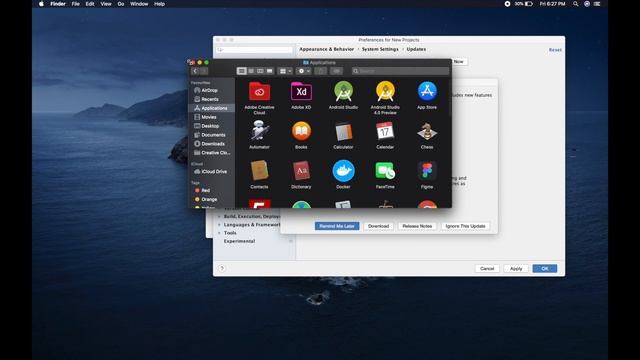The height and width of the screenshot is (360, 640).
Task: Click Ignore This Update button
Action: tap(465, 226)
